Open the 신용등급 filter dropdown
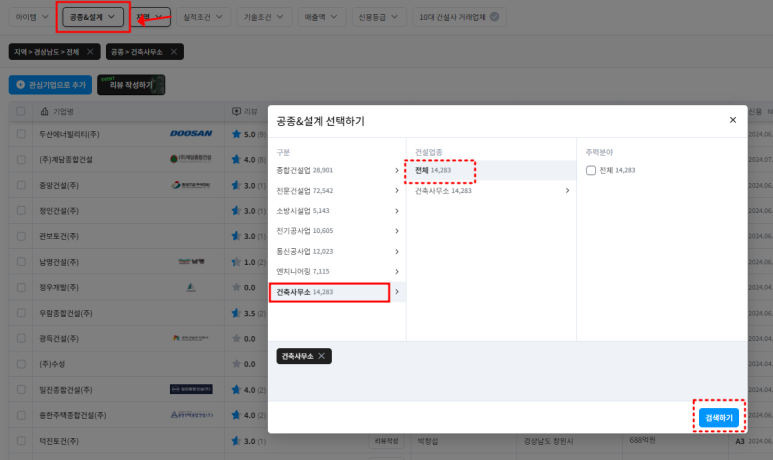 [378, 17]
